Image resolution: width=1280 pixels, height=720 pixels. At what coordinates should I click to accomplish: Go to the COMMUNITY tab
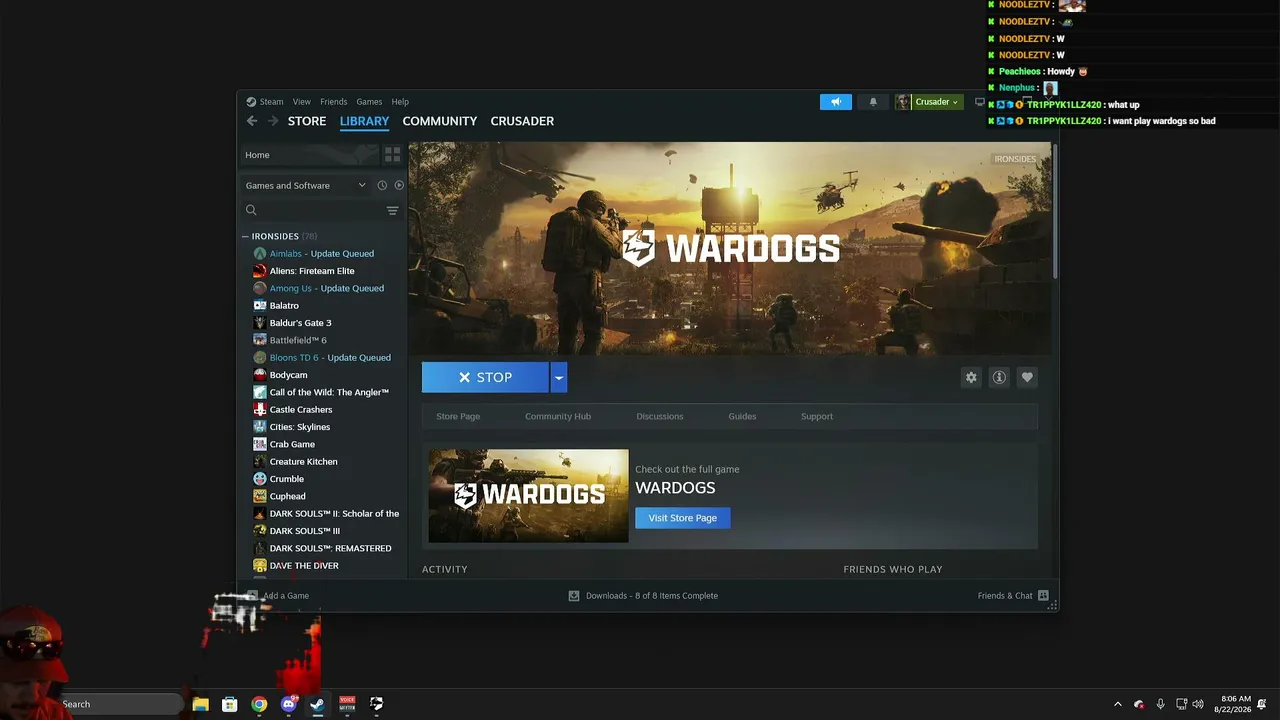[x=440, y=121]
